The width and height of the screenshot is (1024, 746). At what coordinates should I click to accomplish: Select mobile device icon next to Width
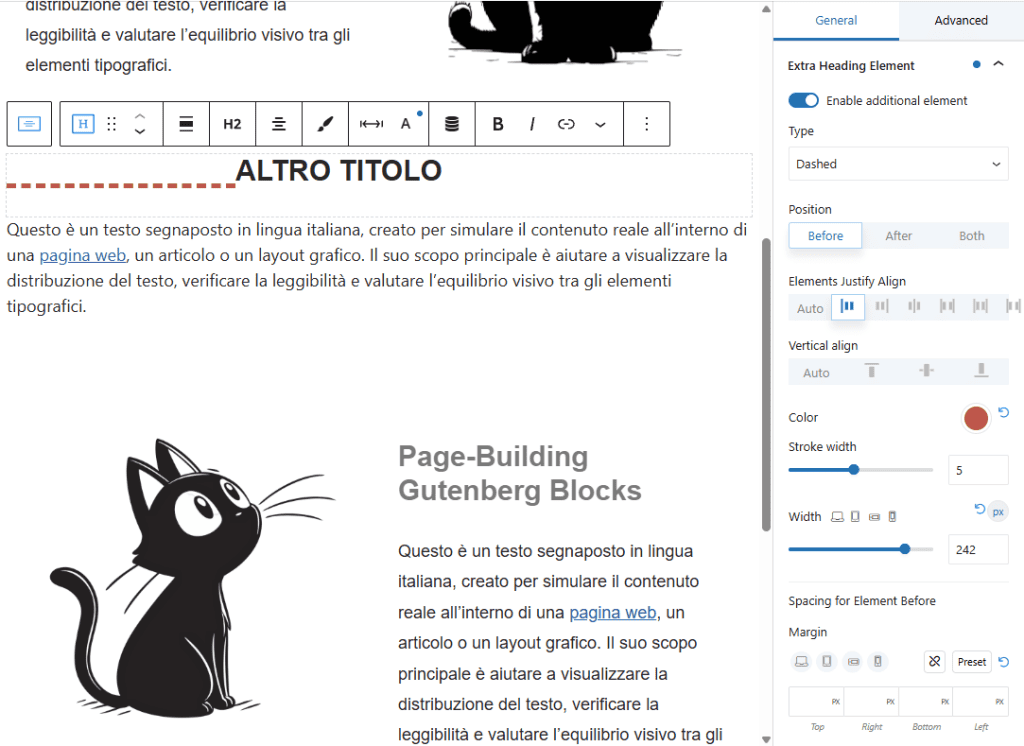[x=892, y=517]
